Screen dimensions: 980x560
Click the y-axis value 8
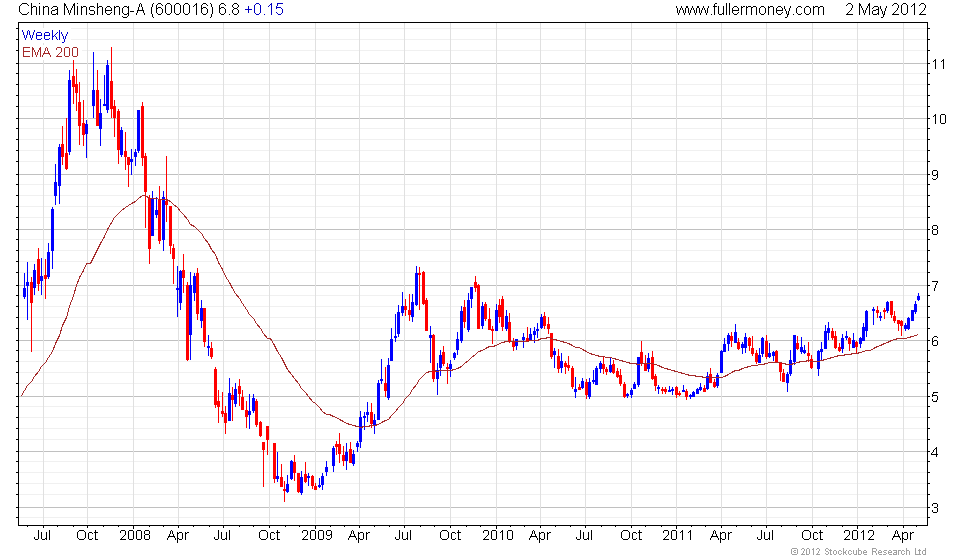(x=935, y=230)
